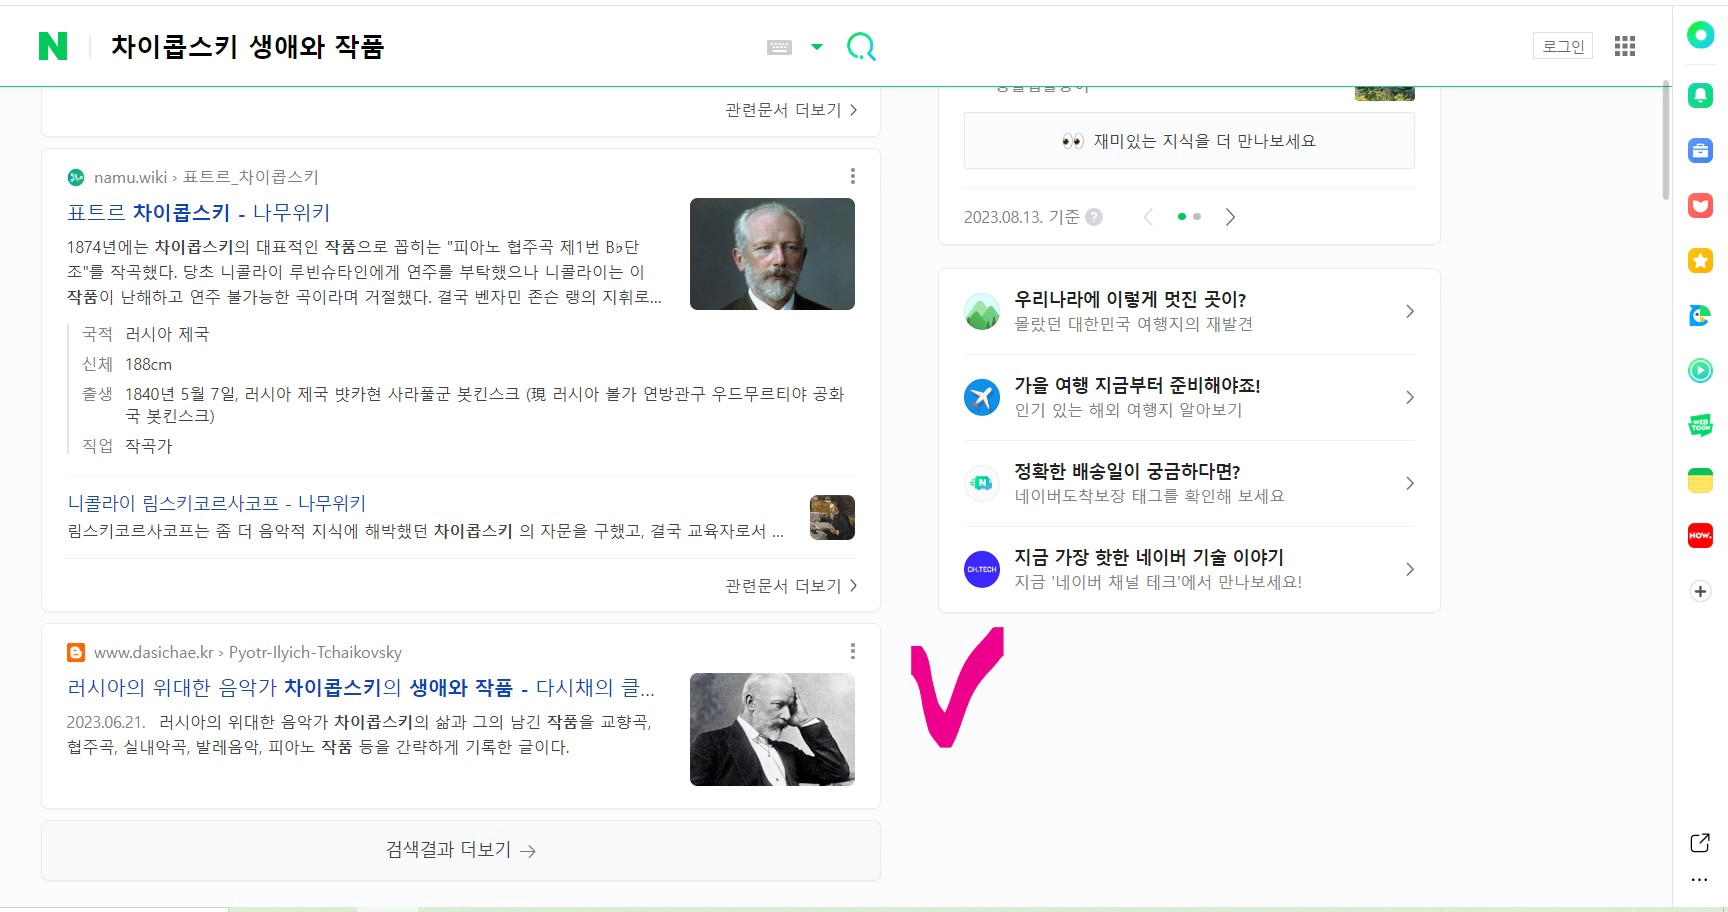Open the ... menu at the sidebar bottom
The width and height of the screenshot is (1728, 912).
[1699, 879]
